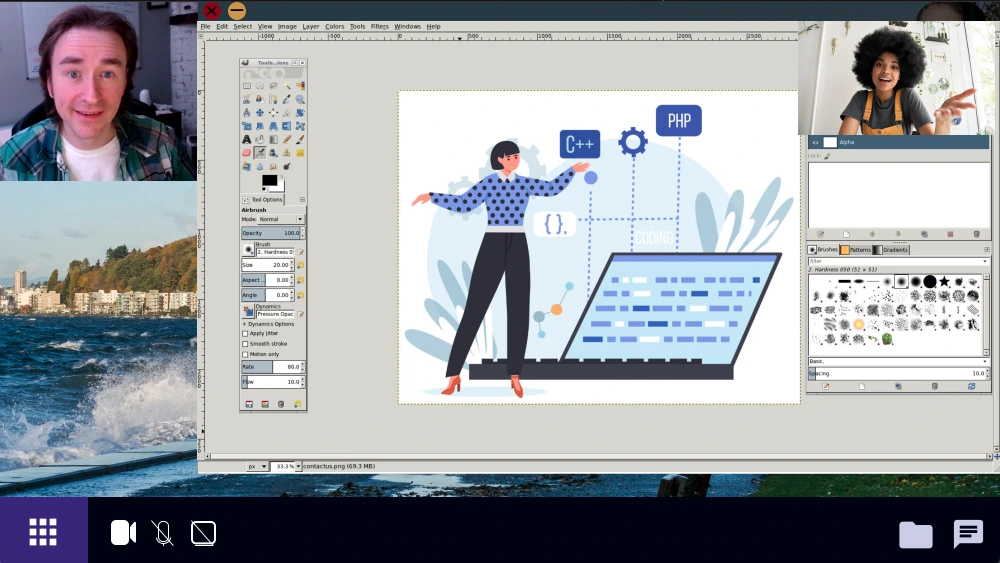
Task: Open the Brushes dock tab menu arrow
Action: [987, 249]
